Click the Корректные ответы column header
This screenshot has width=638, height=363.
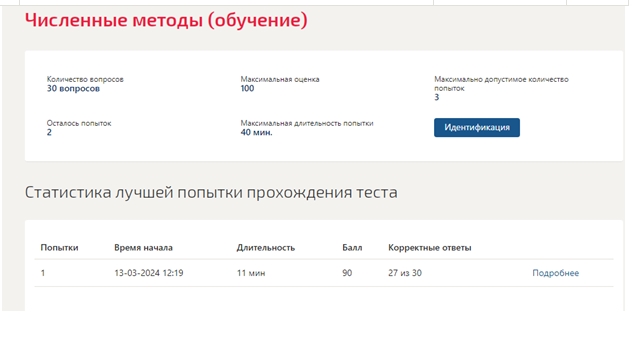point(430,247)
